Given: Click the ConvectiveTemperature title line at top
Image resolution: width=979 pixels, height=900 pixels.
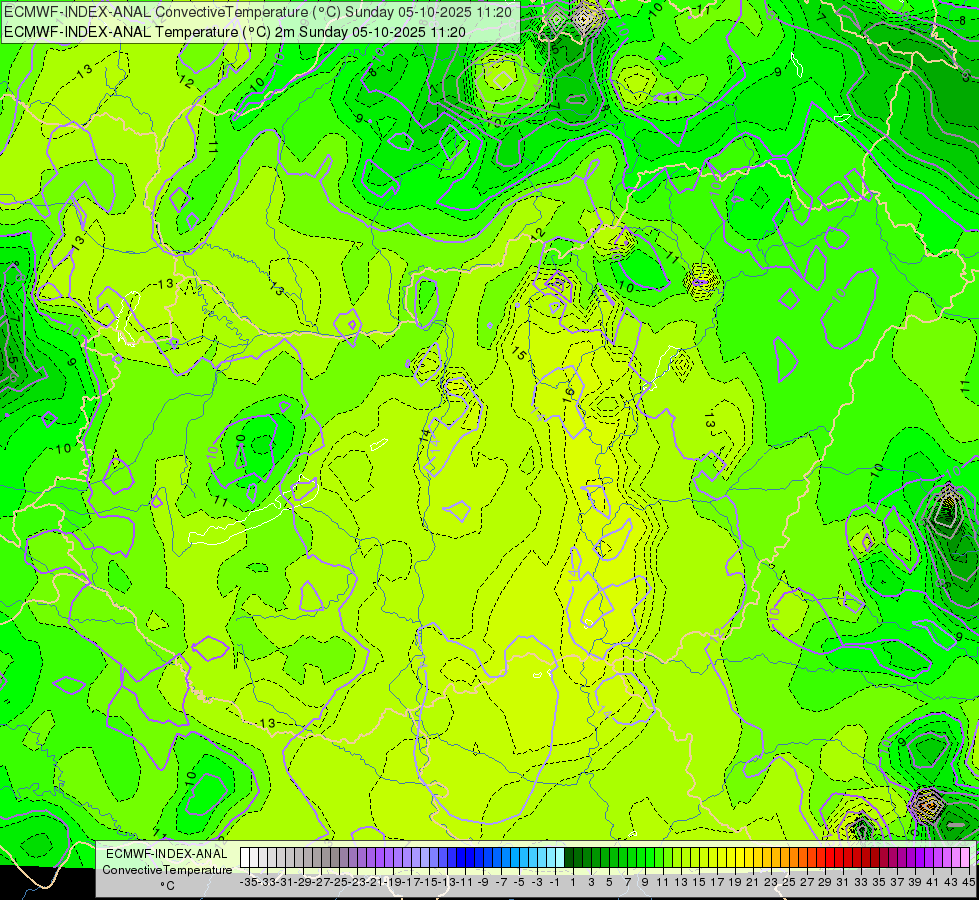Looking at the screenshot, I should (258, 12).
